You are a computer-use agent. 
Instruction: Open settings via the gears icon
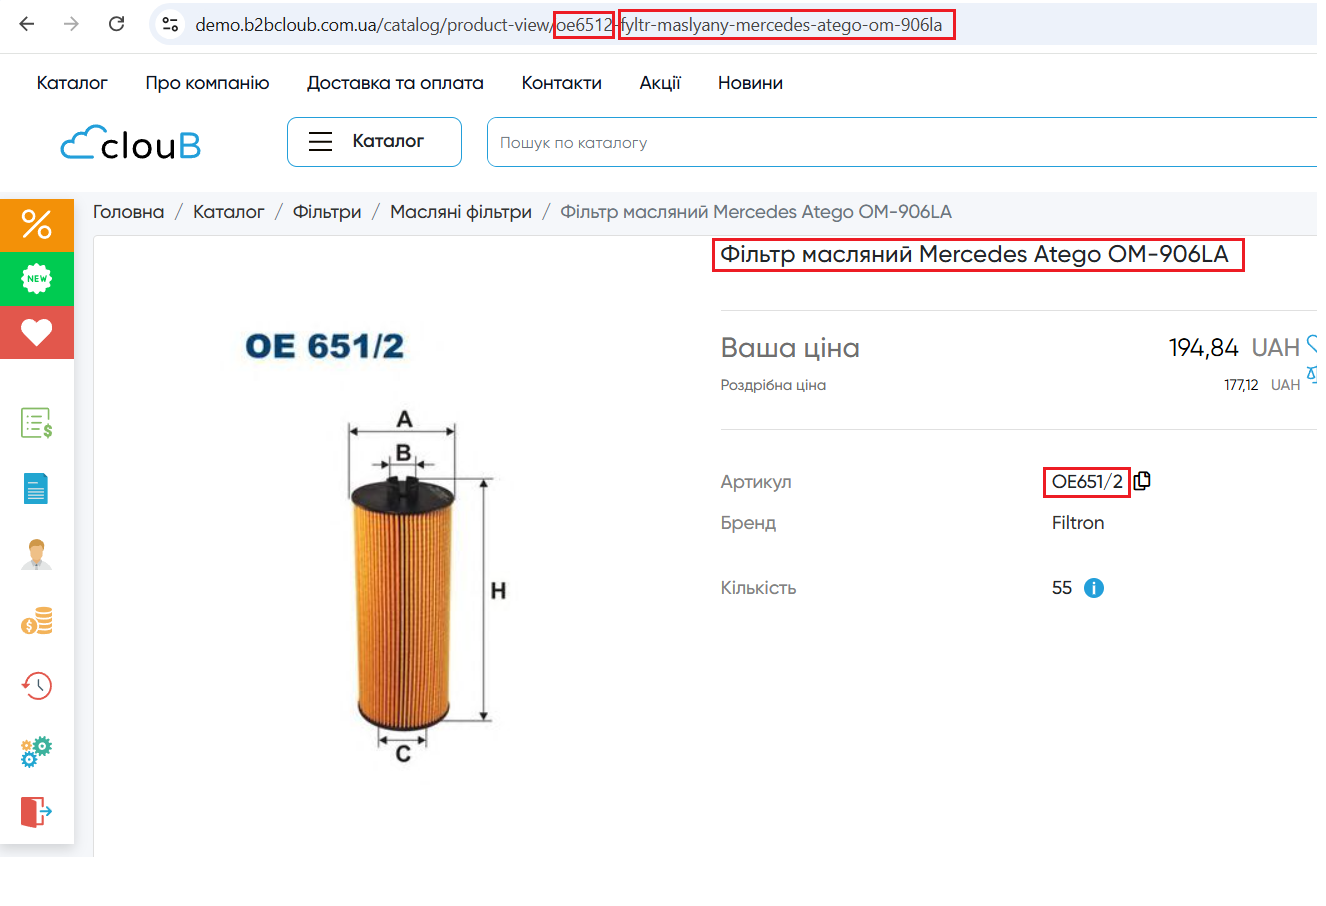[37, 751]
